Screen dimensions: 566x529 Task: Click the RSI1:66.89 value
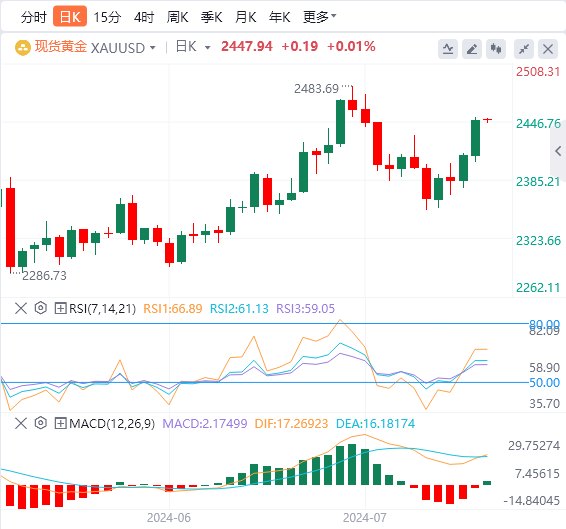(173, 309)
